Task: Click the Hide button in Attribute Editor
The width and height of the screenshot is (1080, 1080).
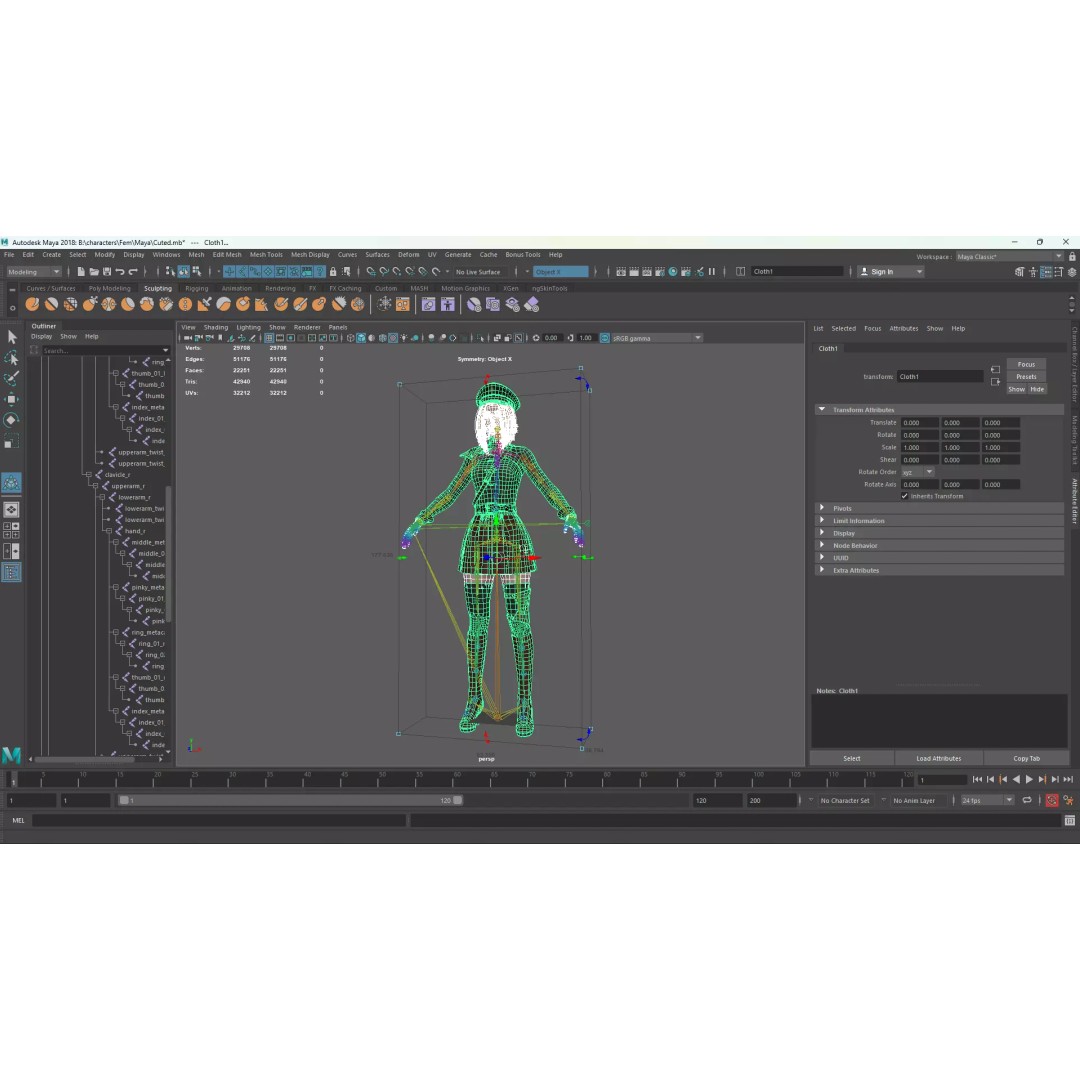Action: point(1037,389)
